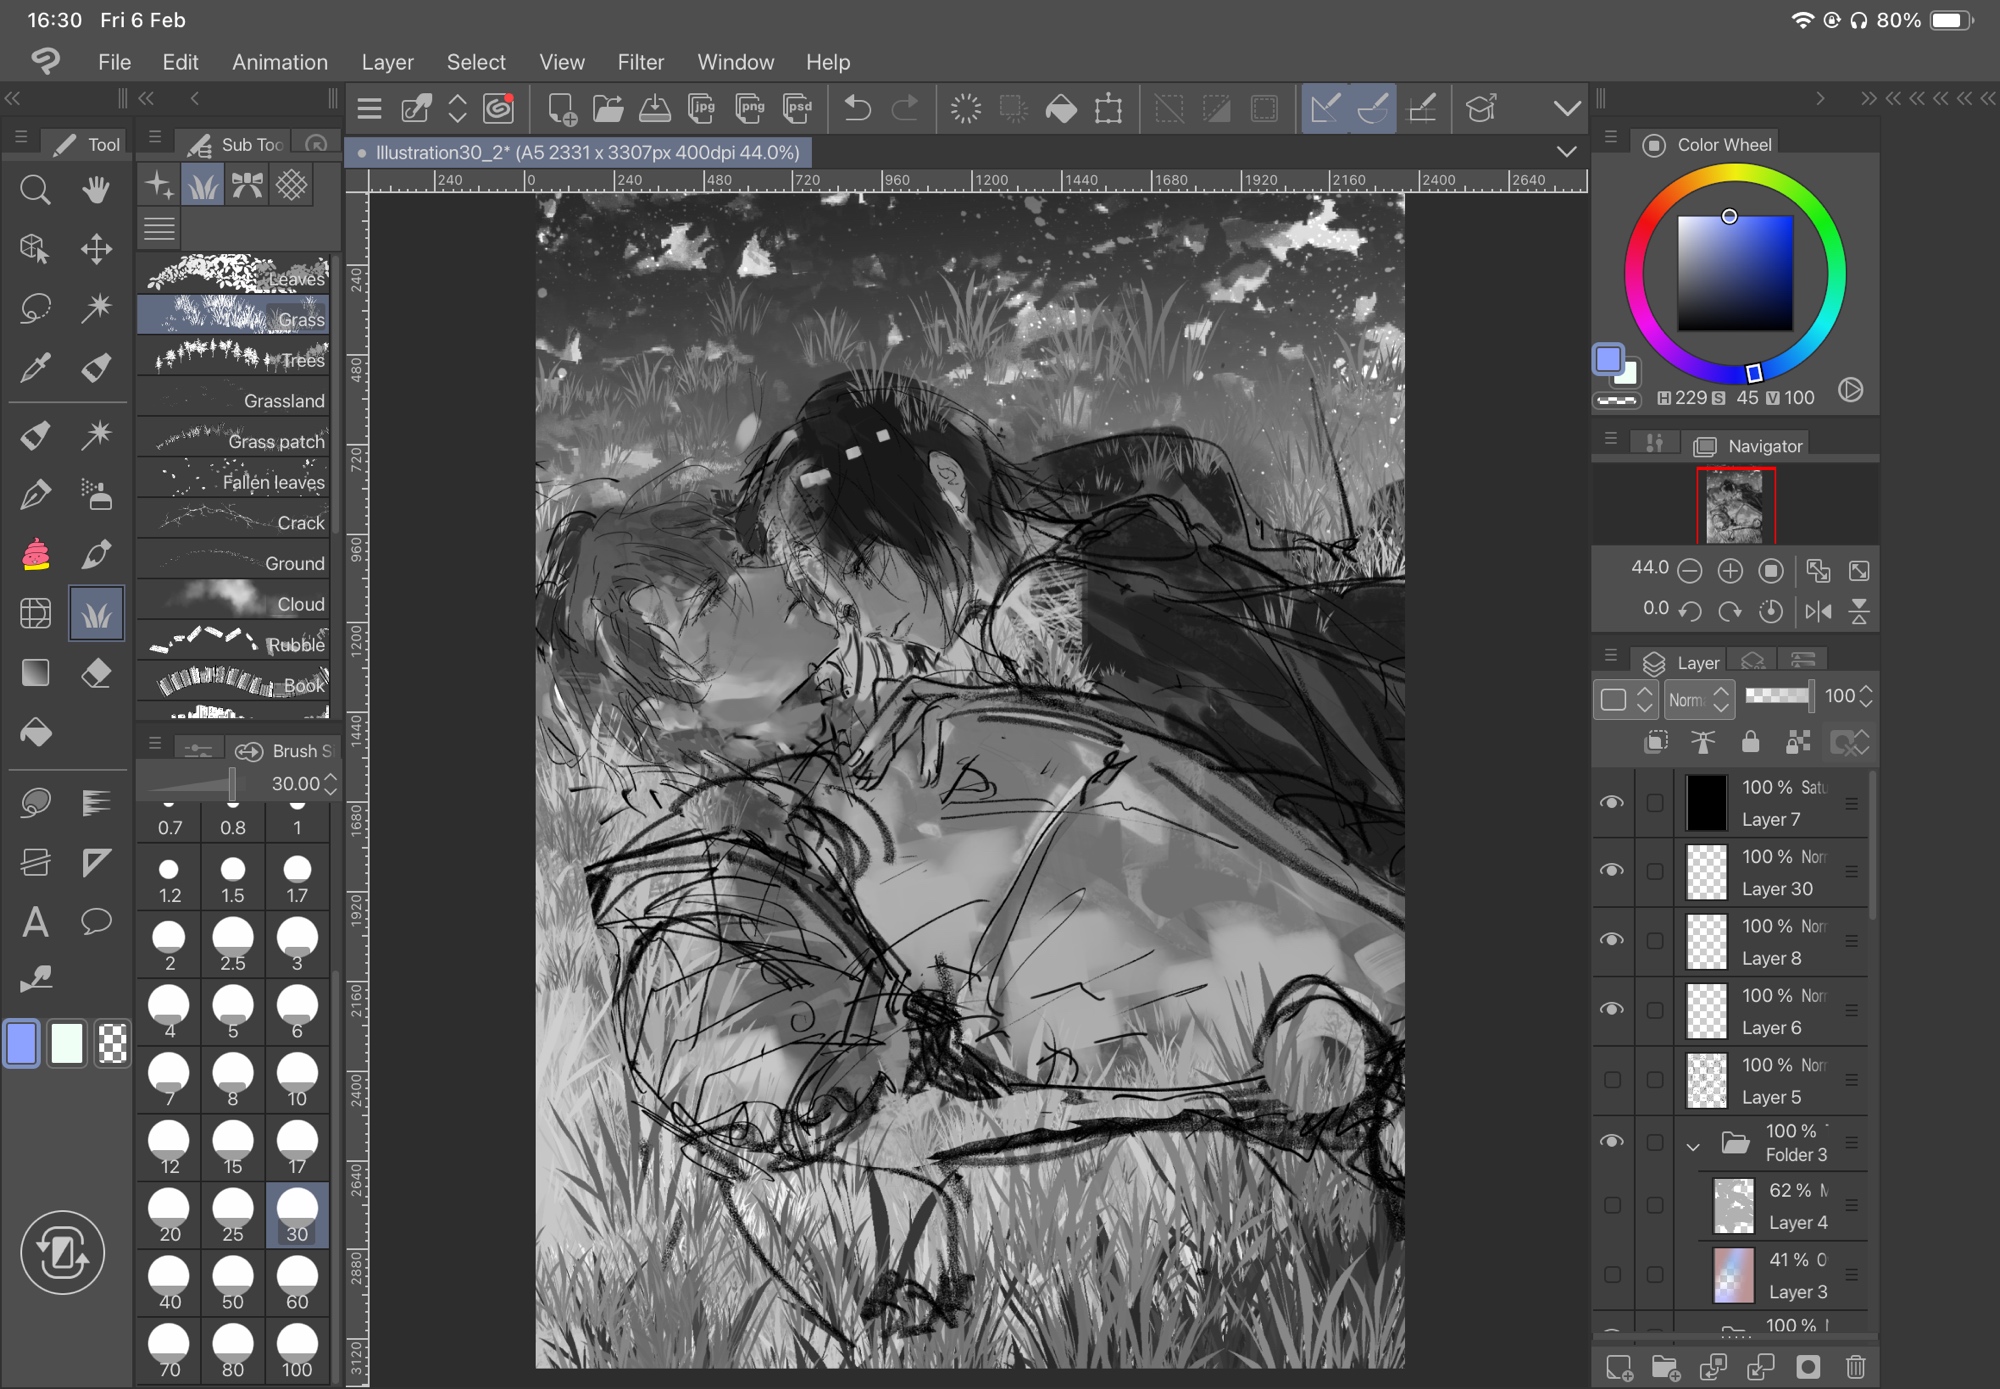
Task: Click the Export as PNG icon
Action: point(749,108)
